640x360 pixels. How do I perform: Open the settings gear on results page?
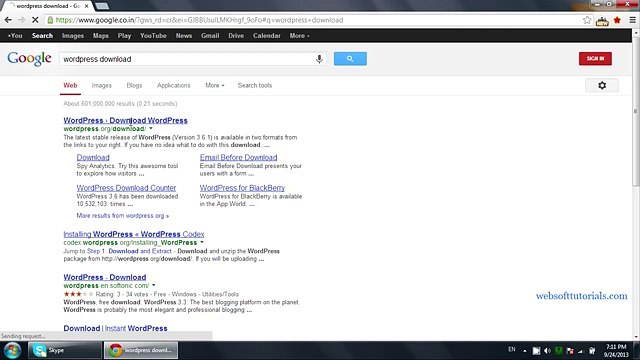tap(602, 85)
